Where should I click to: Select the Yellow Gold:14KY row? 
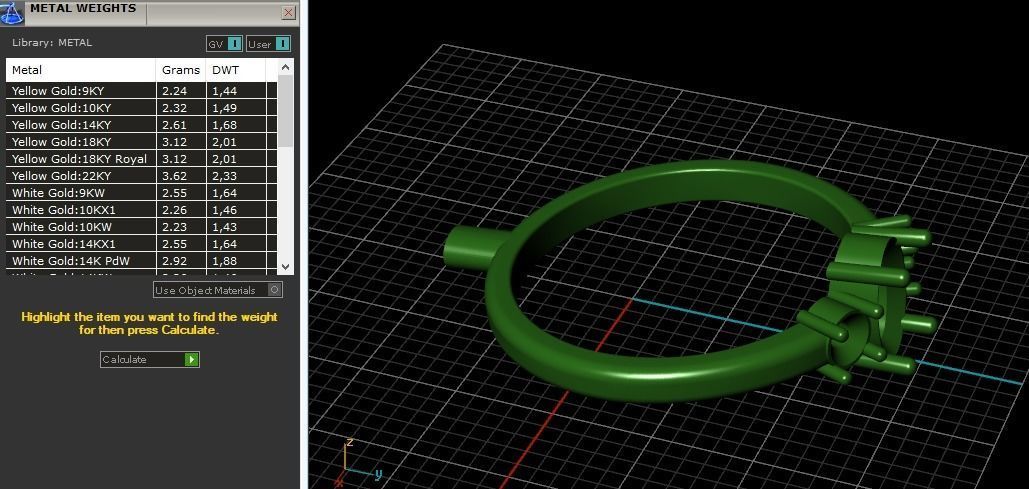point(141,125)
